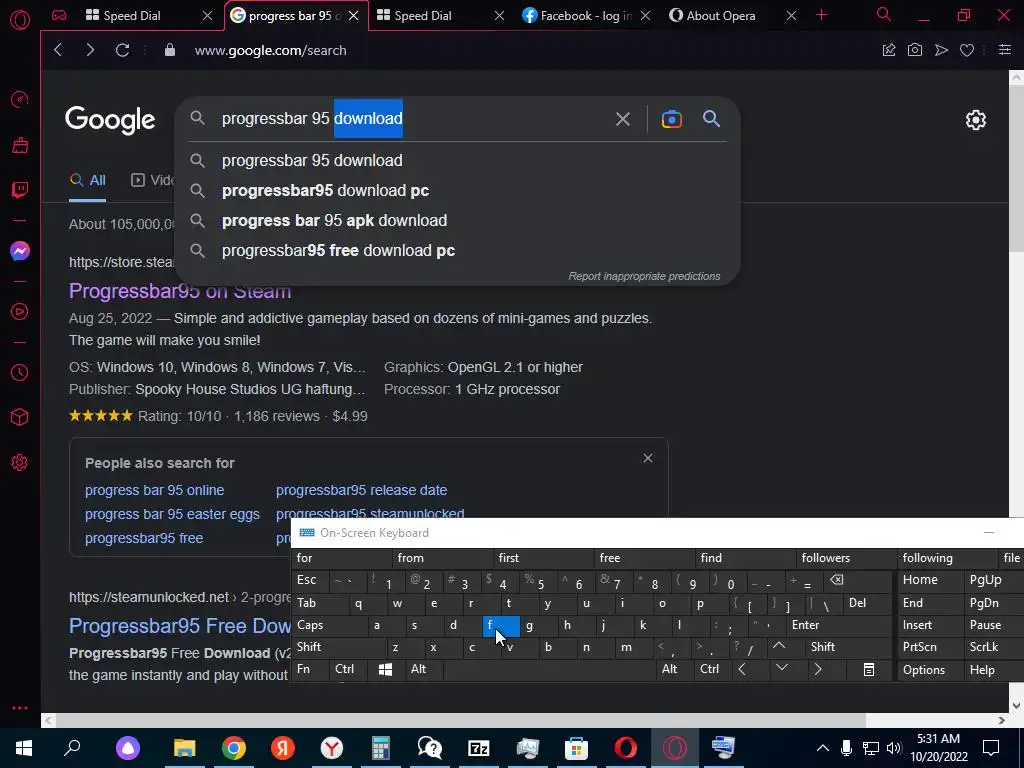Screen dimensions: 1024x768
Task: Switch to first Speed Dial tab
Action: coord(133,16)
